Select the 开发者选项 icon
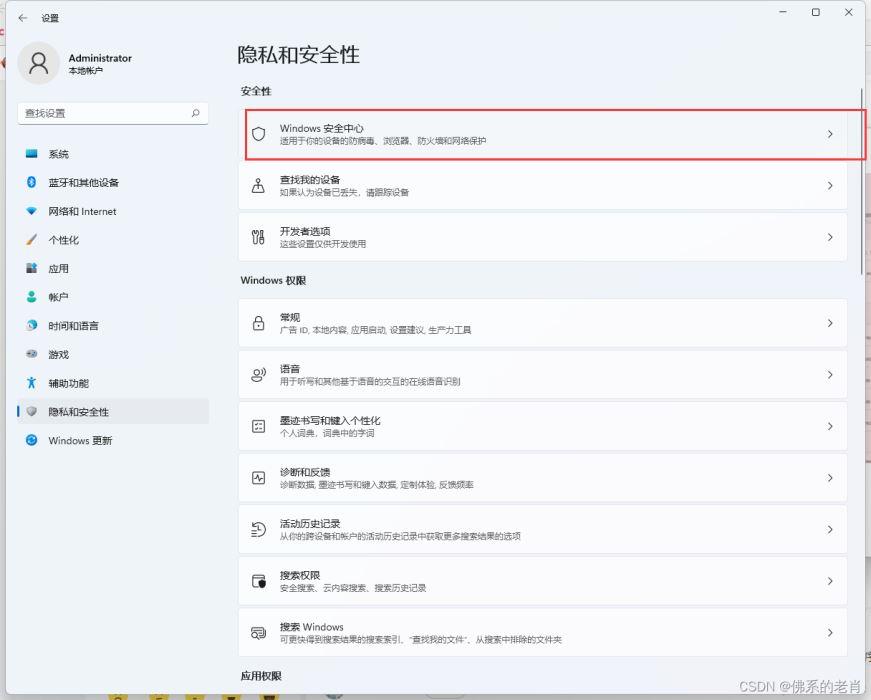Image resolution: width=871 pixels, height=700 pixels. pyautogui.click(x=259, y=236)
